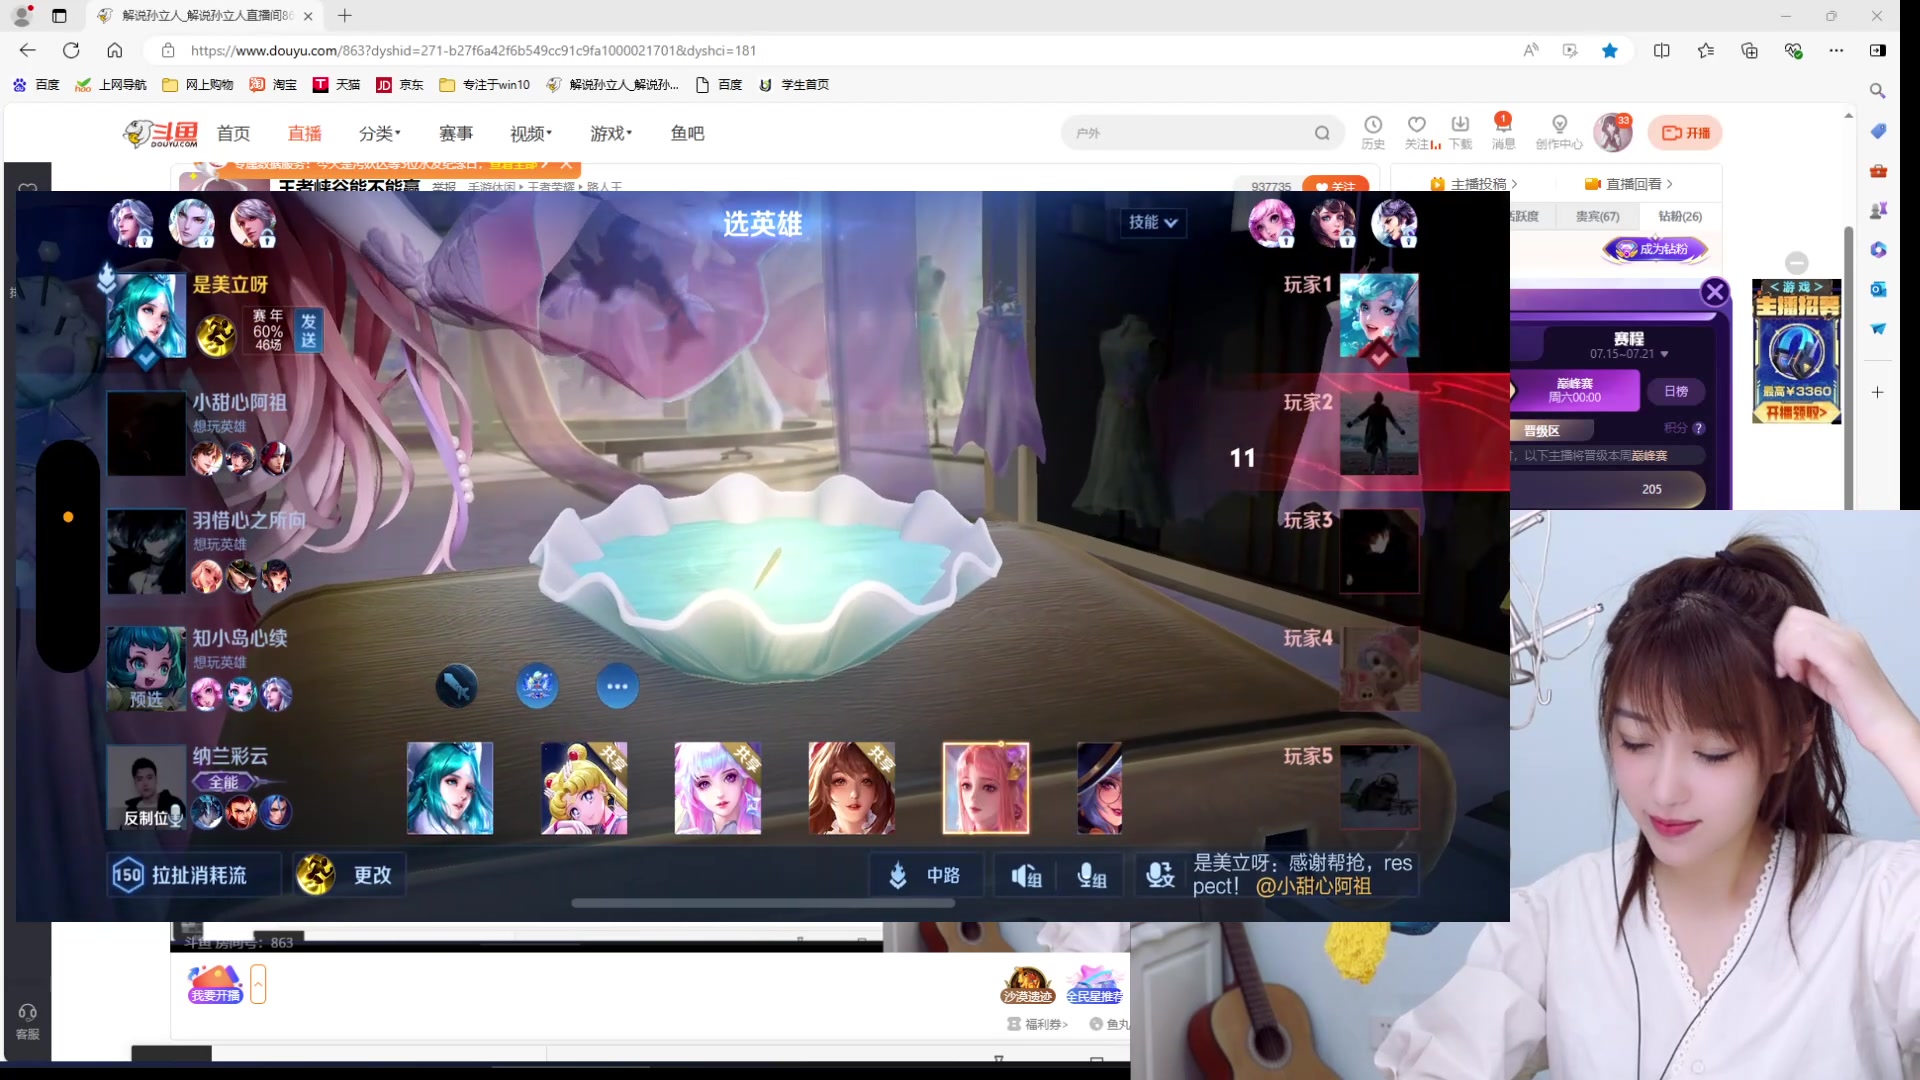Expand the 直播回看 arrow
Image resolution: width=1920 pixels, height=1080 pixels.
point(1669,184)
